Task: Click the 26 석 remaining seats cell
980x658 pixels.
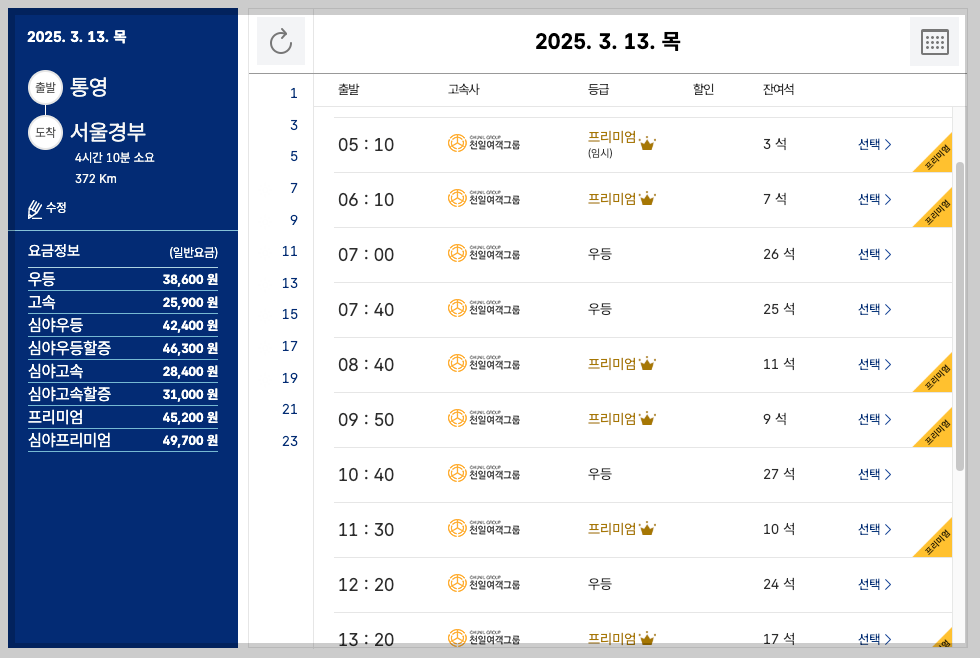Action: (x=779, y=254)
